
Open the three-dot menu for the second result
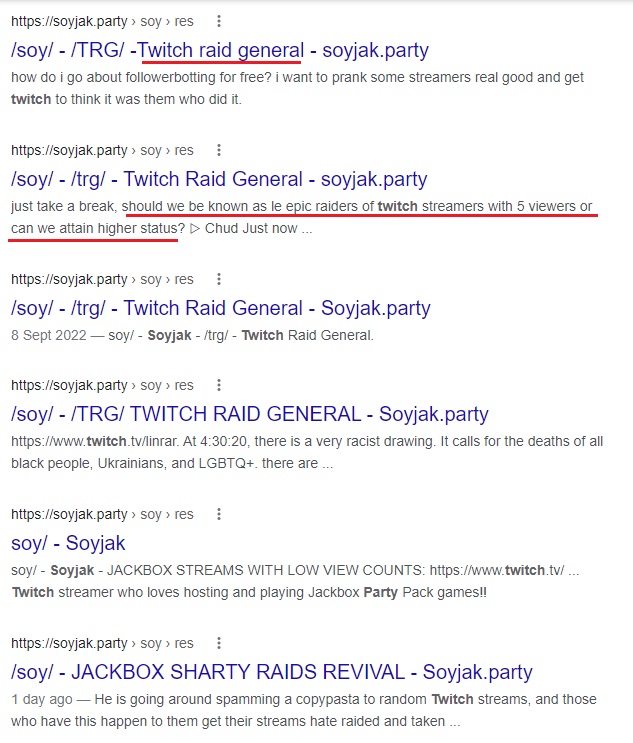pyautogui.click(x=218, y=150)
